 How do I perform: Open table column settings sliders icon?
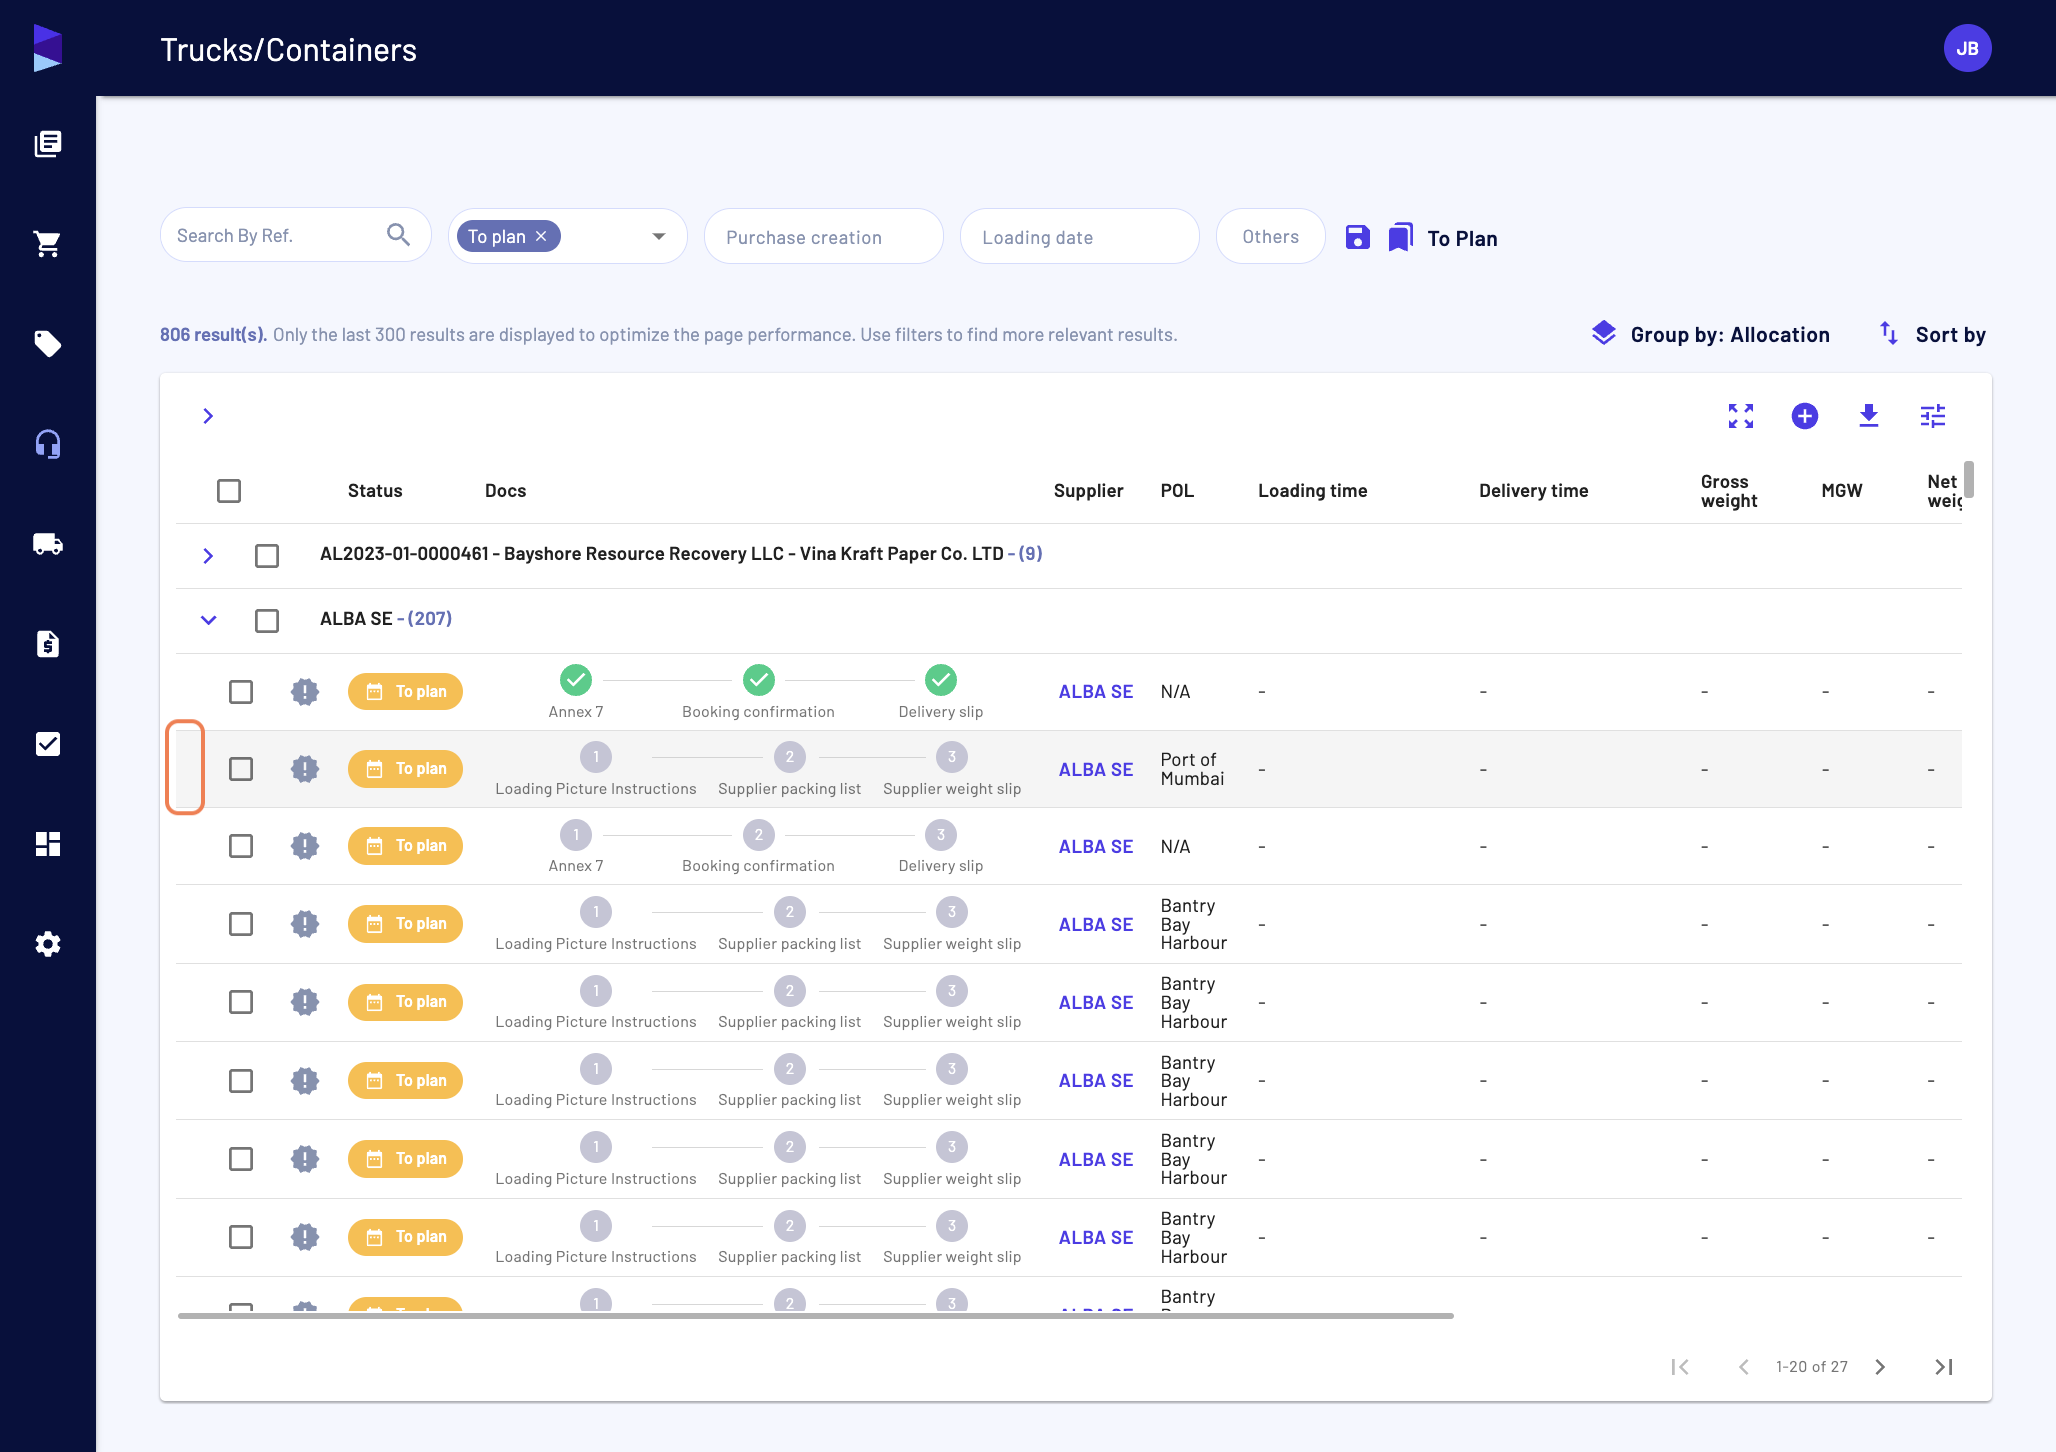pyautogui.click(x=1933, y=416)
